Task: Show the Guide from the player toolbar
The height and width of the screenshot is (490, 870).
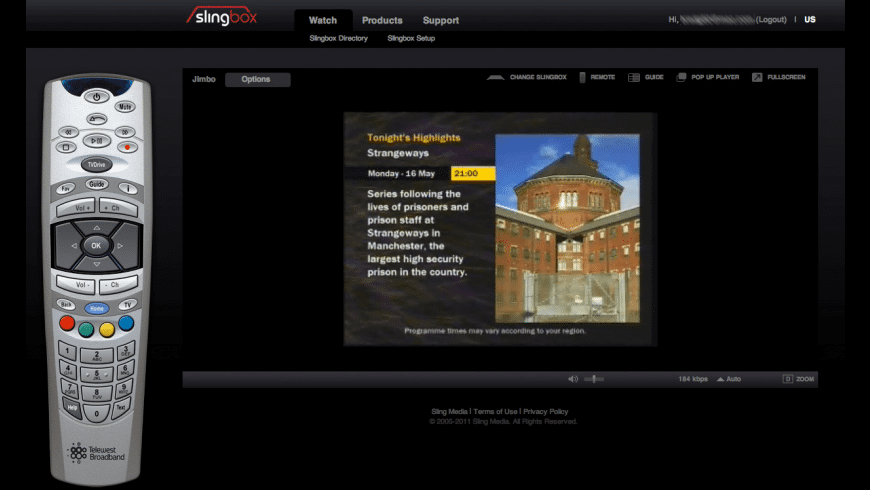Action: 646,77
